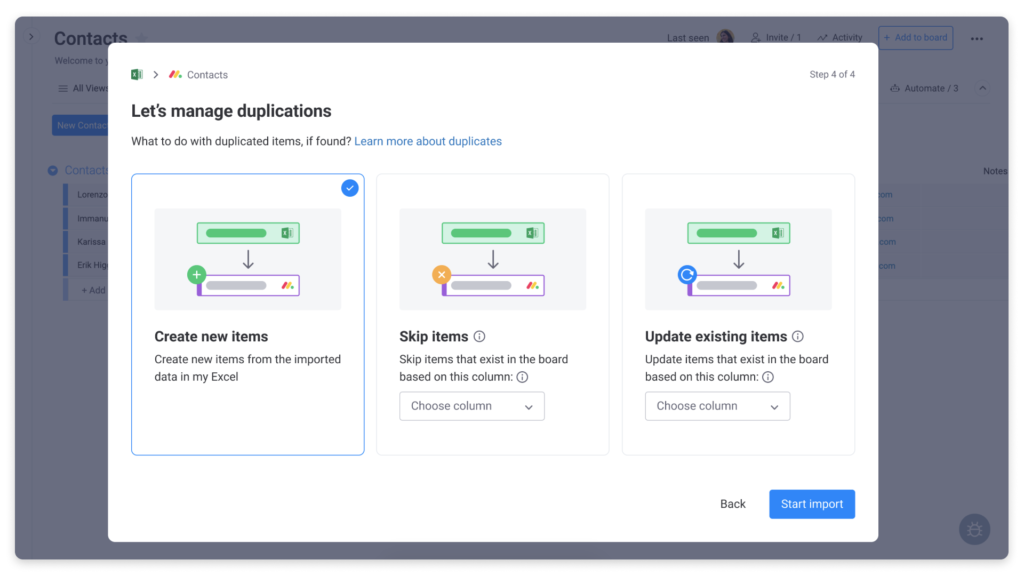Collapse the Contacts group with the arrow
1024x576 pixels.
[x=53, y=171]
